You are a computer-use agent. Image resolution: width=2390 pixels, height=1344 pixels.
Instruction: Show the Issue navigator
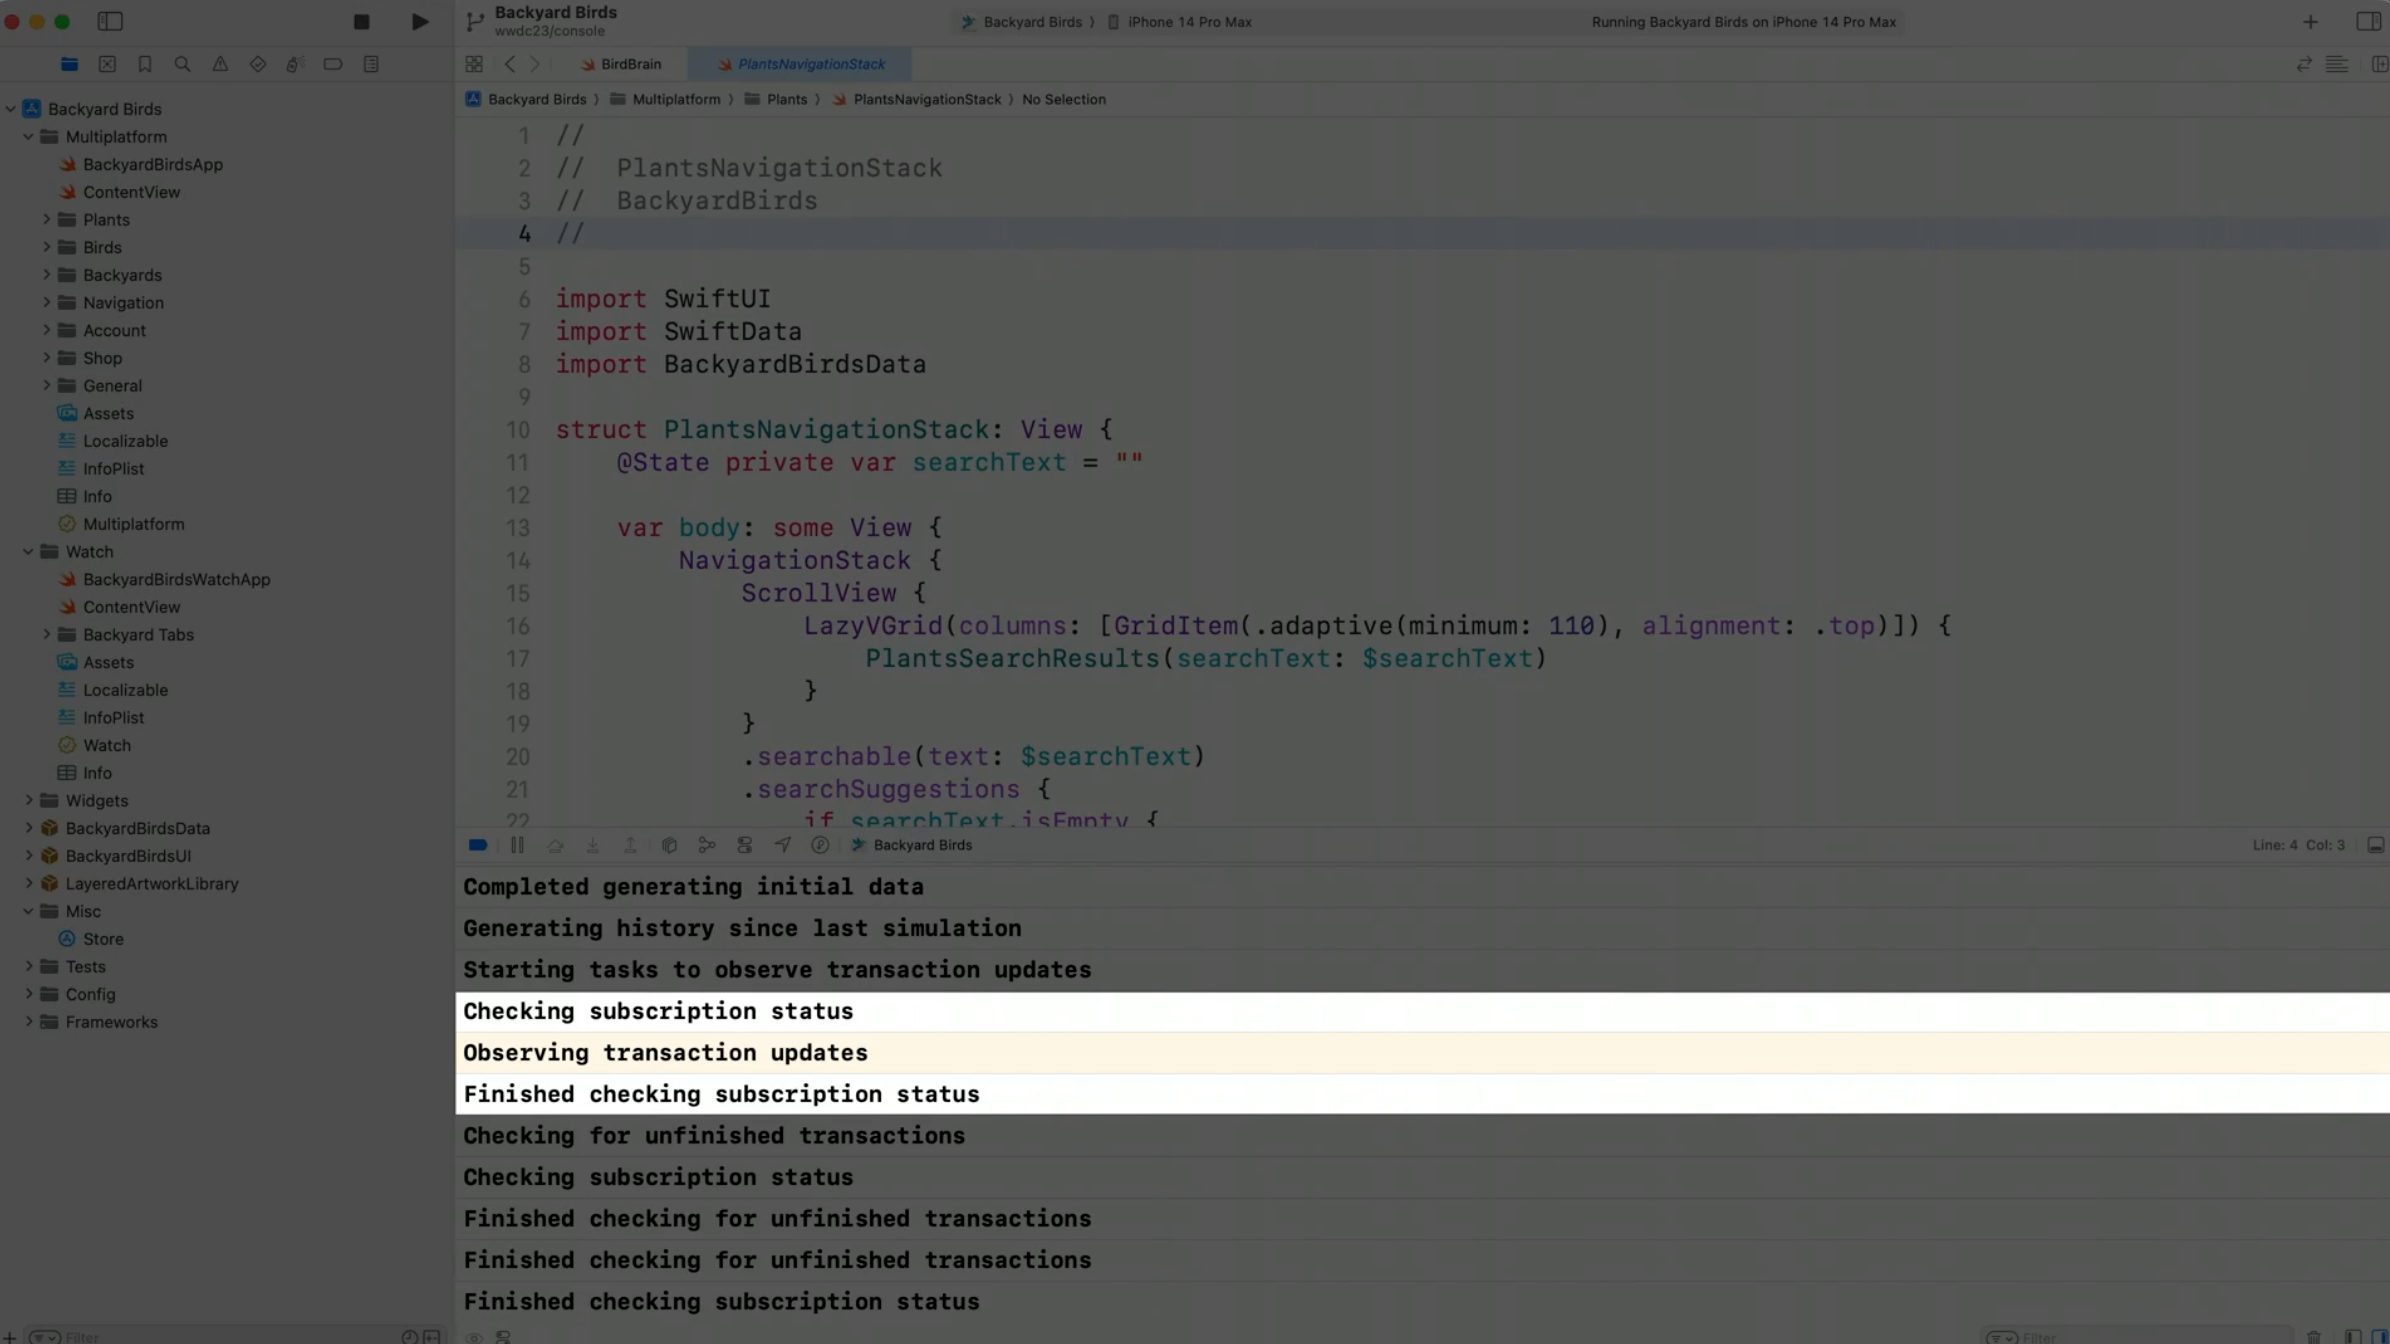tap(220, 63)
